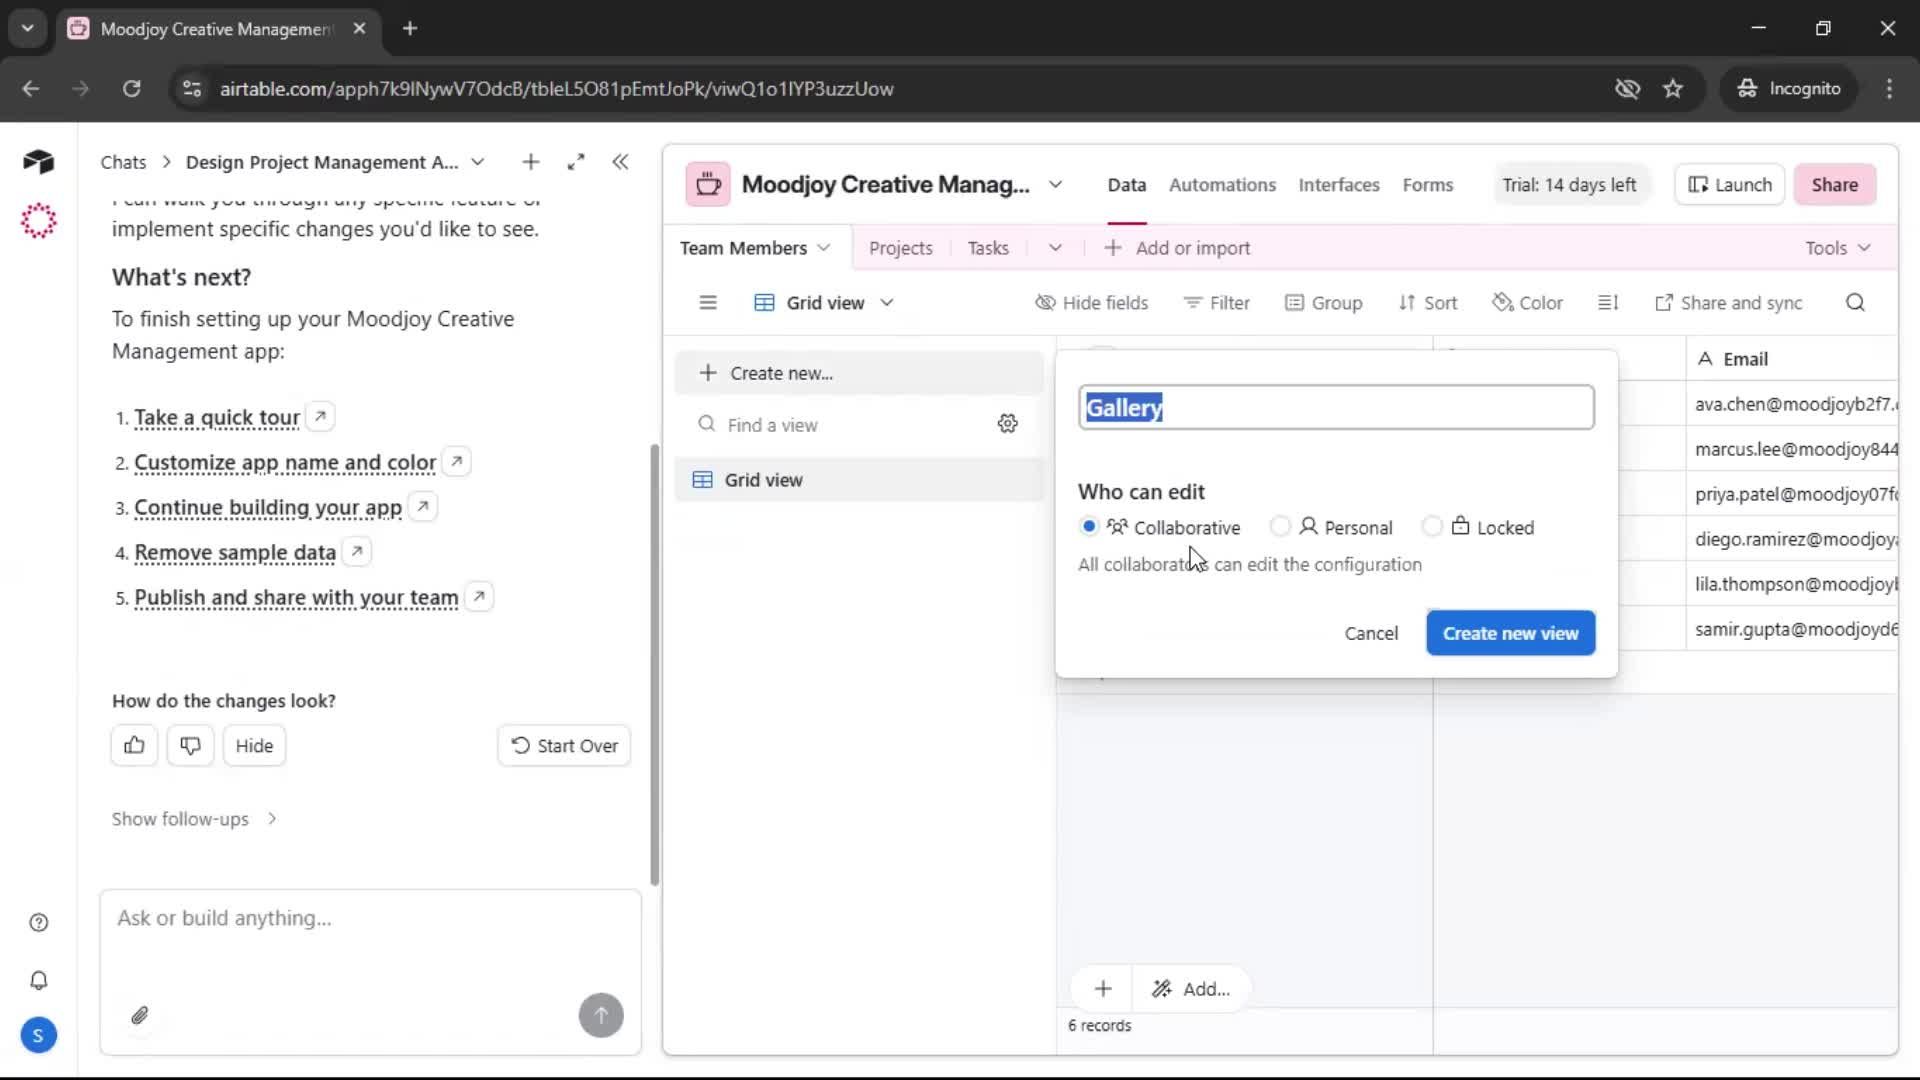Expand Show follow-ups
The height and width of the screenshot is (1080, 1920).
pos(194,819)
